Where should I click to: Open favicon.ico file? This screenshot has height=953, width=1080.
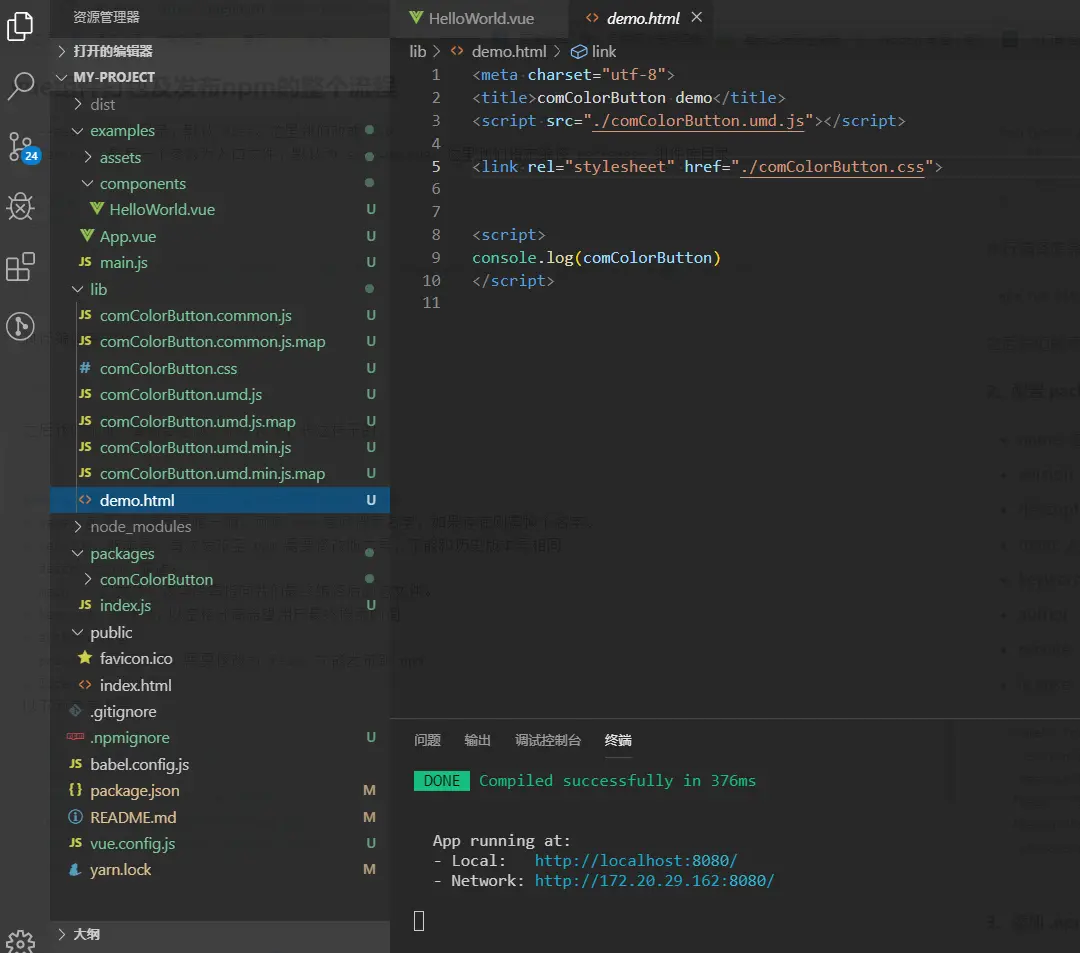click(220, 658)
